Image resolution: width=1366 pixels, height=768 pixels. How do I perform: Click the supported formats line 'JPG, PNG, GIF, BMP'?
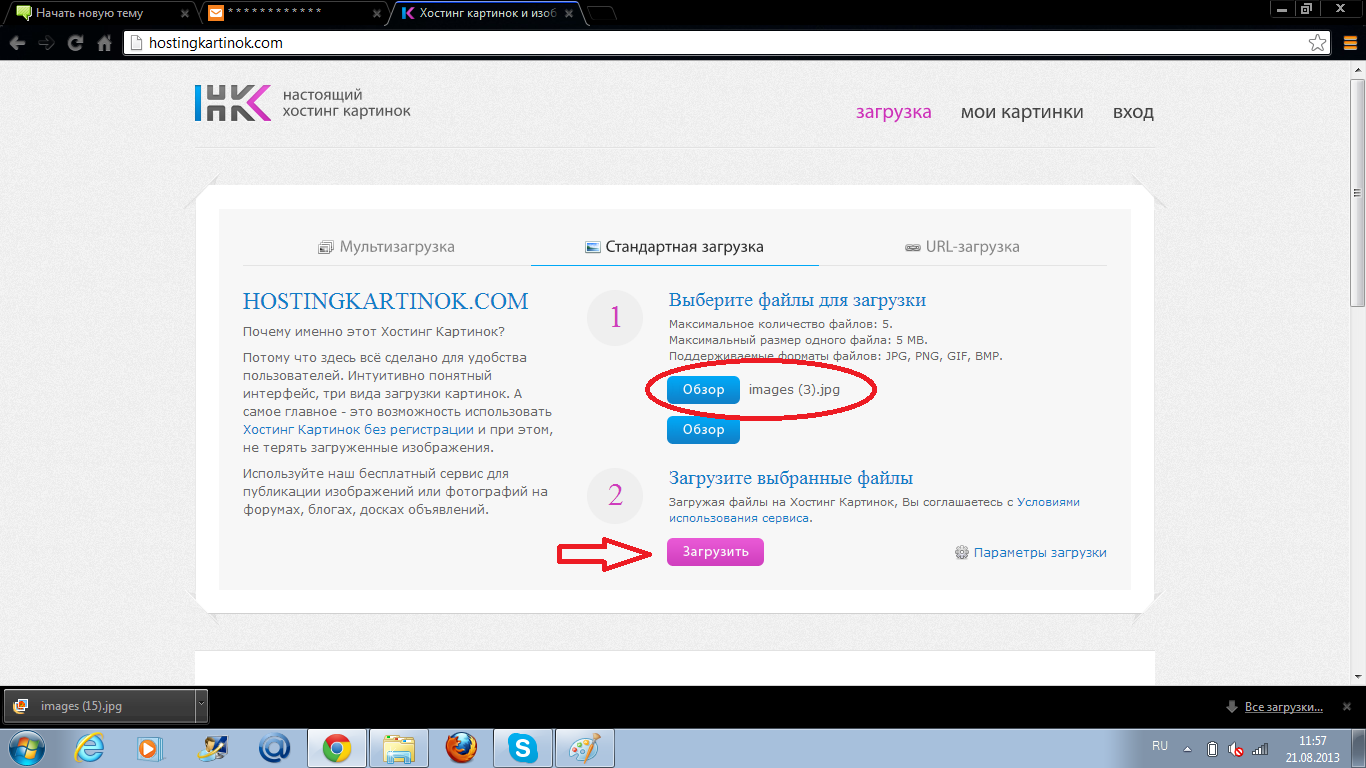coord(835,356)
